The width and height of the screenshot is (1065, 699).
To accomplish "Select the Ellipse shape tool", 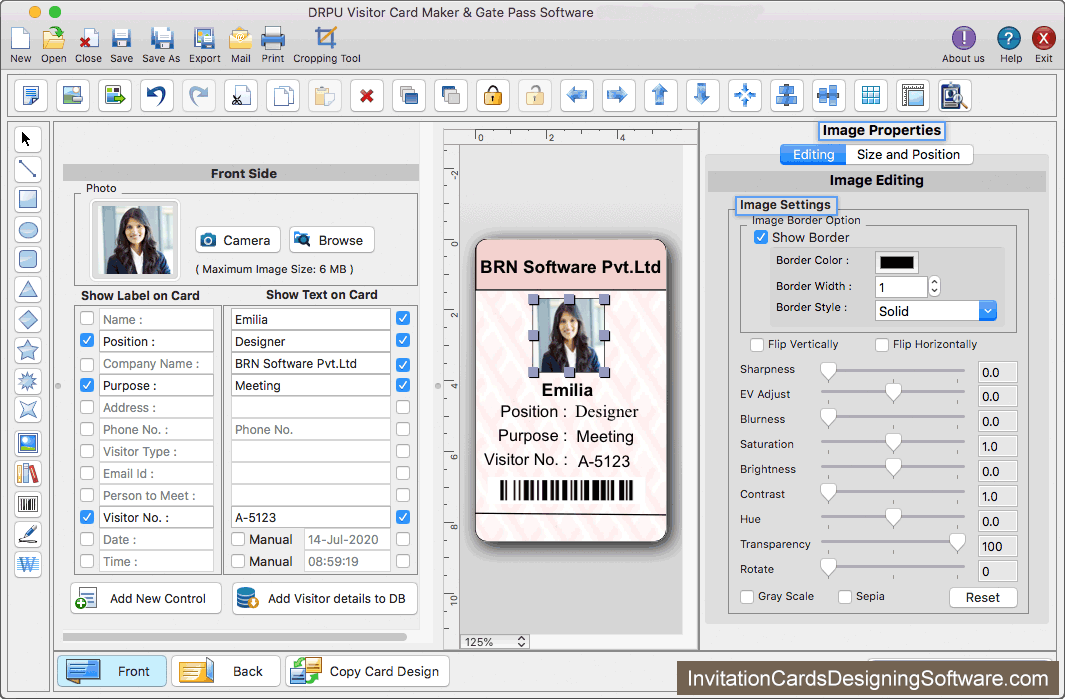I will pyautogui.click(x=28, y=230).
